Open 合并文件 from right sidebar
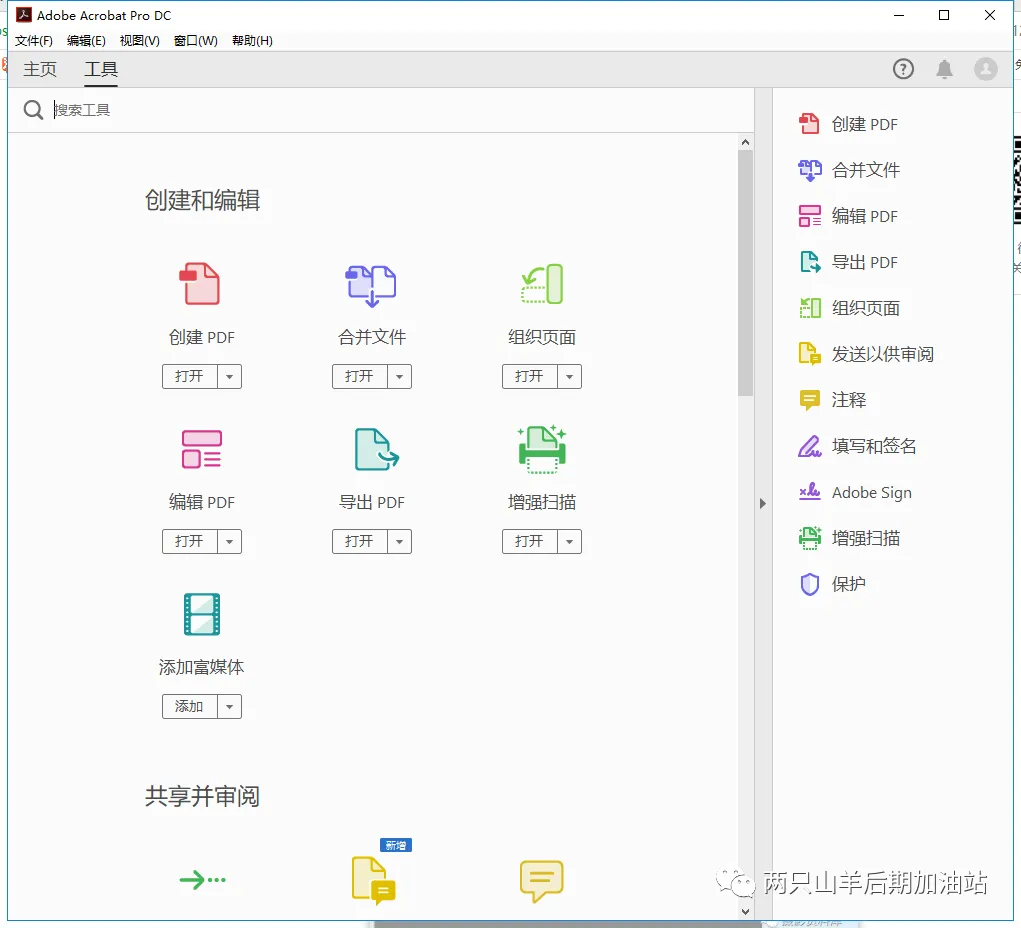 click(x=848, y=170)
